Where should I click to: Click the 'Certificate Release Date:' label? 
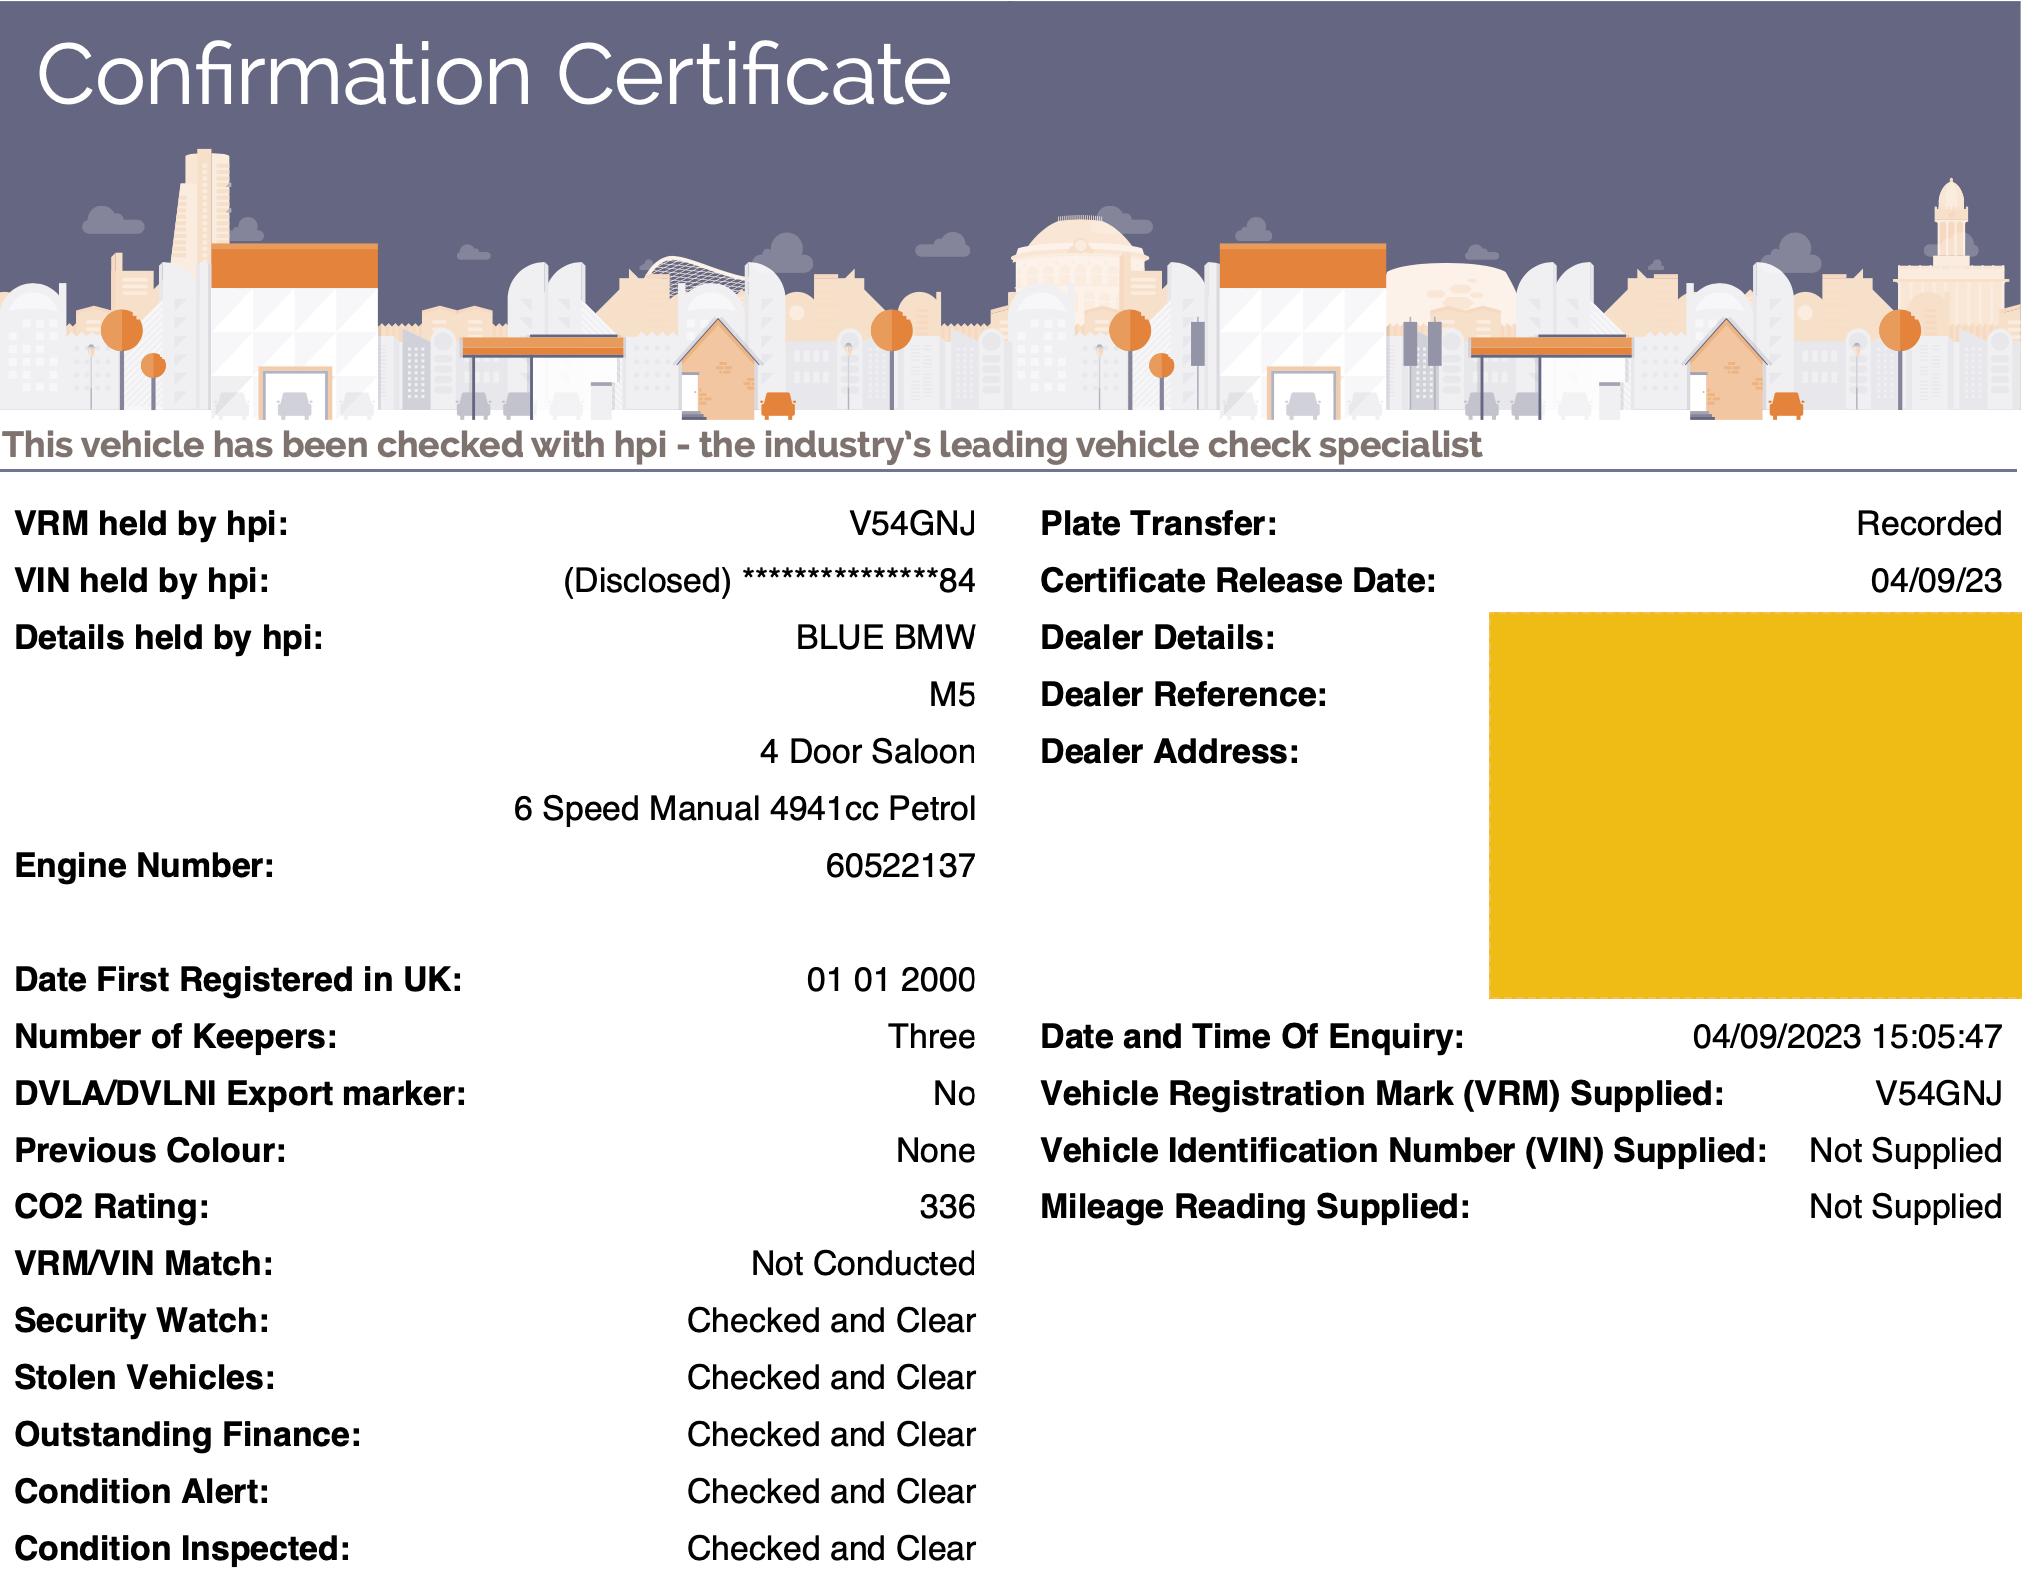pos(1238,580)
